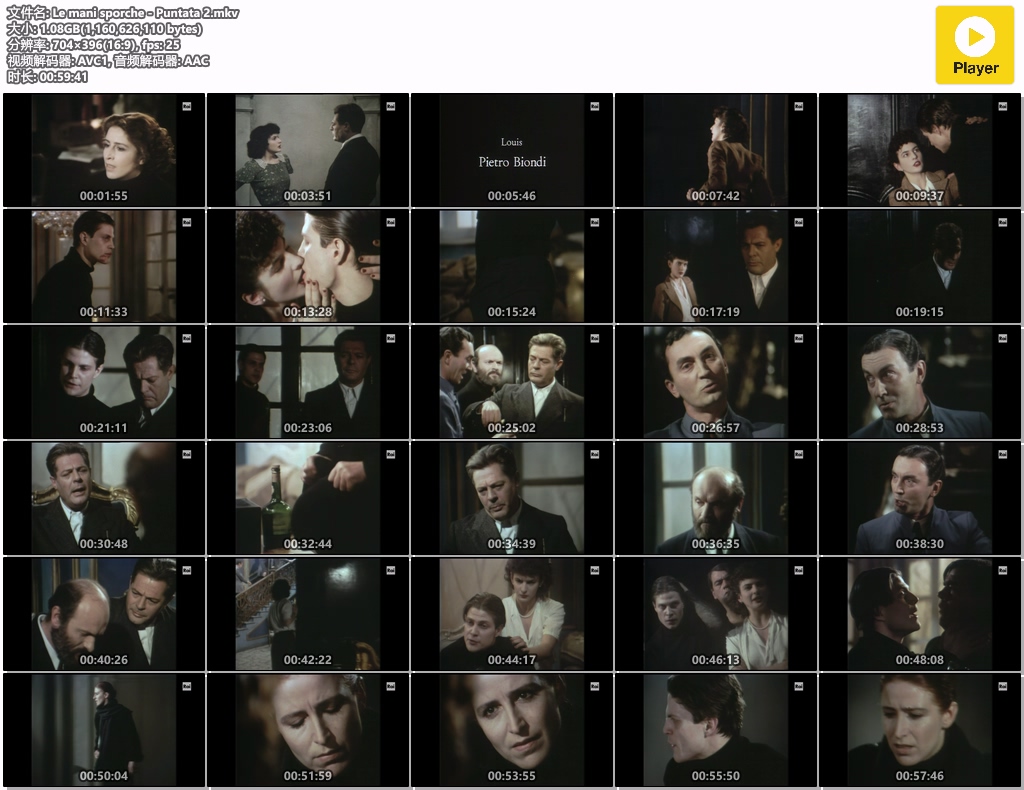Select the green bottle frame at 00:32:44
1024x790 pixels.
(308, 498)
